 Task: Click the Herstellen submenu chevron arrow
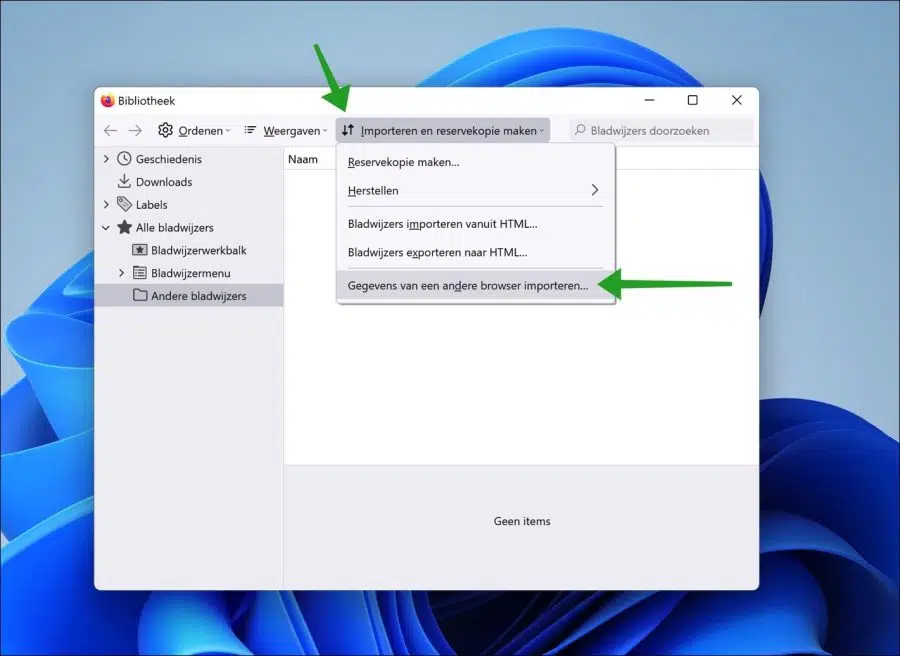coord(595,189)
